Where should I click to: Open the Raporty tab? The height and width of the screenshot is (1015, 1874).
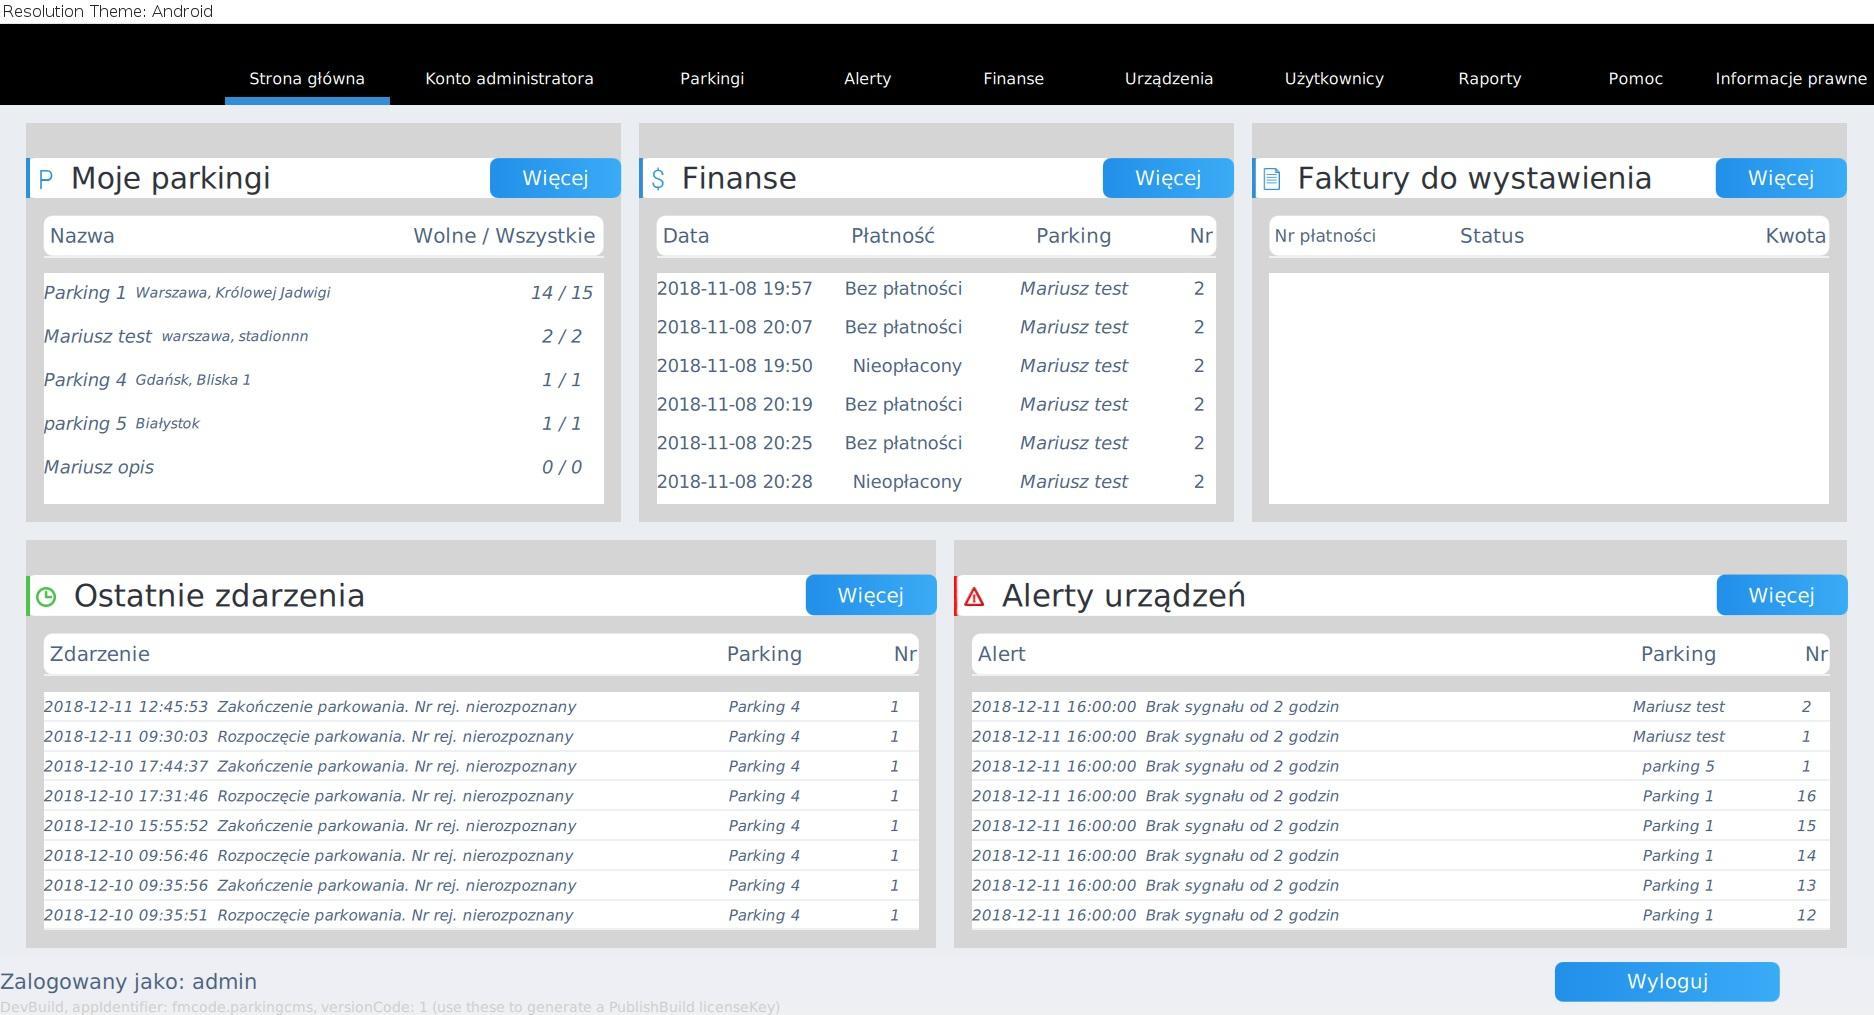coord(1490,78)
